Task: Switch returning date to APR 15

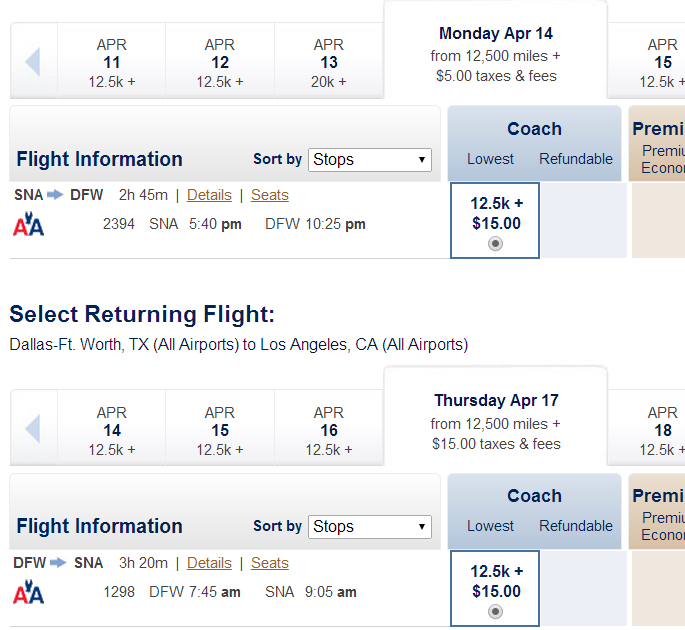Action: tap(220, 430)
